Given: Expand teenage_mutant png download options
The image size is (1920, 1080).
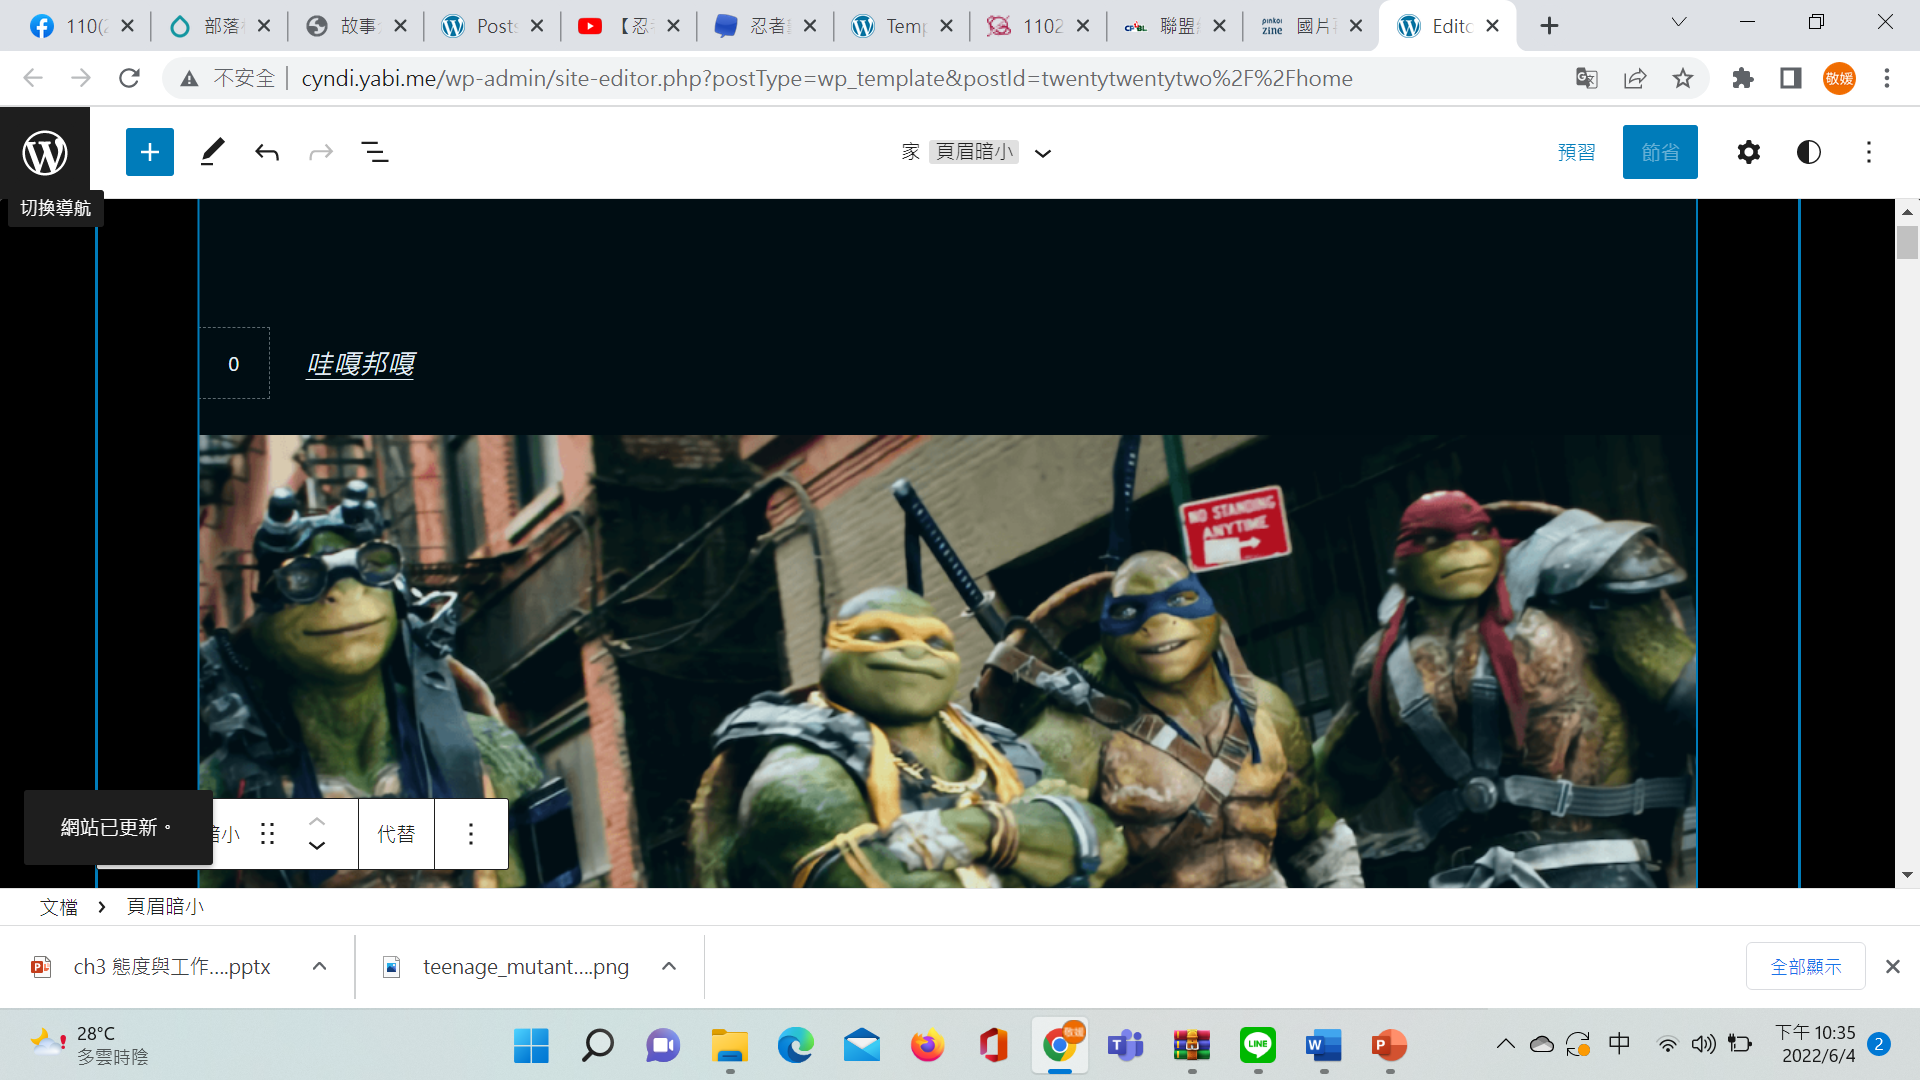Looking at the screenshot, I should click(x=669, y=966).
